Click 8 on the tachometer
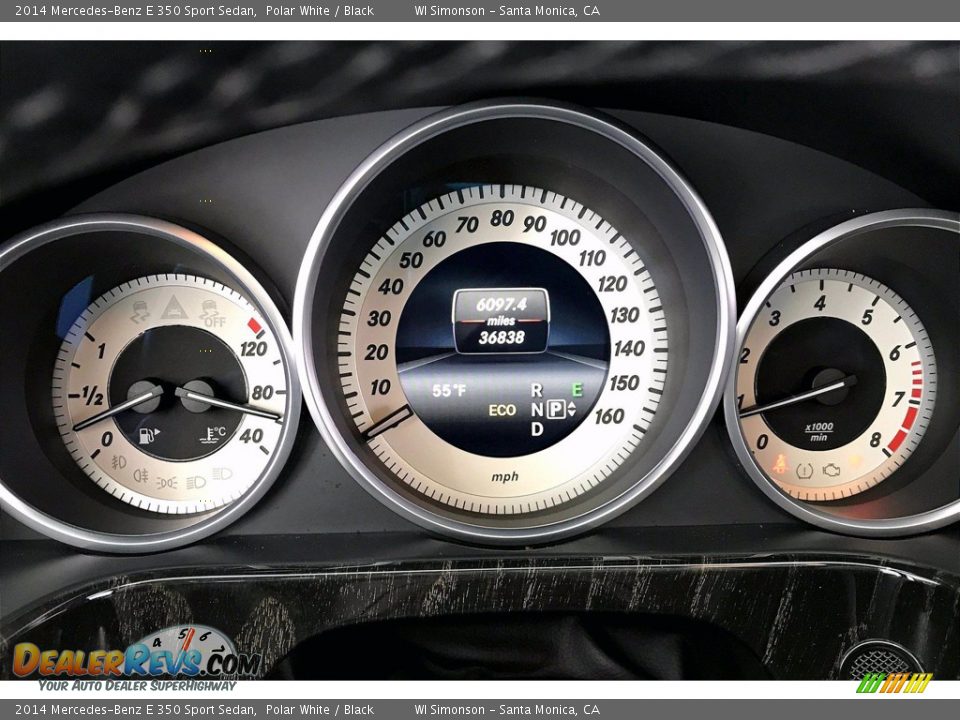 point(876,440)
